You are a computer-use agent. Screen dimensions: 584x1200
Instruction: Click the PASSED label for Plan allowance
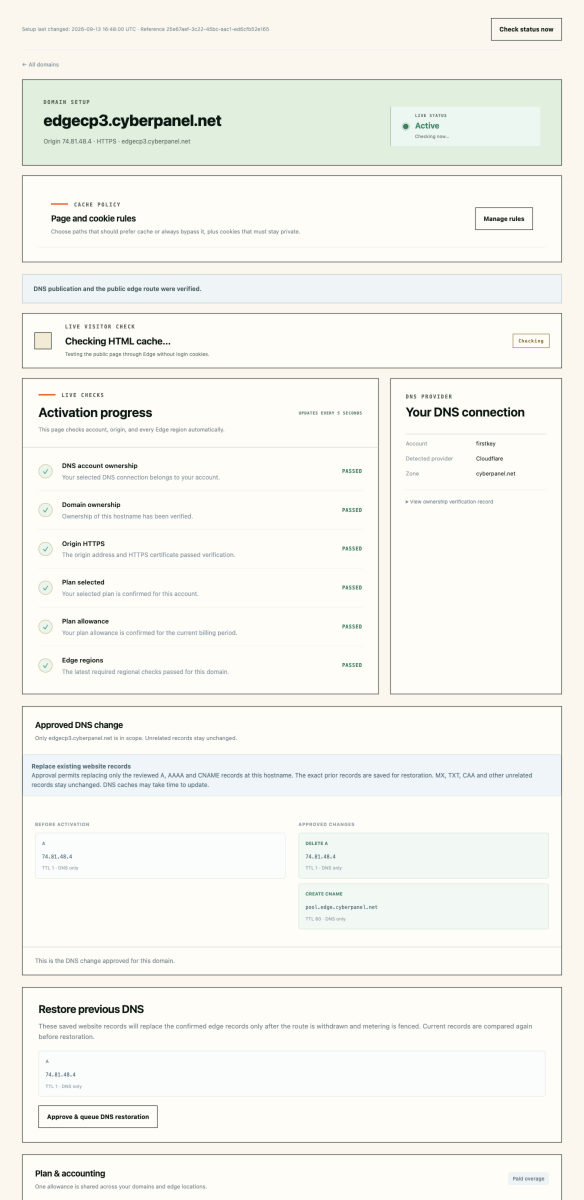point(352,627)
